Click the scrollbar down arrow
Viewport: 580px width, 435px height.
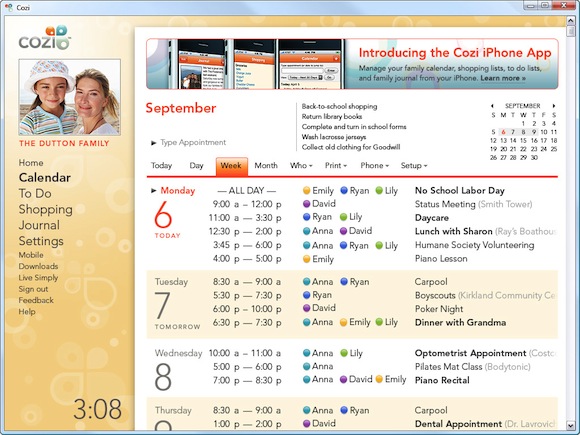pyautogui.click(x=570, y=425)
